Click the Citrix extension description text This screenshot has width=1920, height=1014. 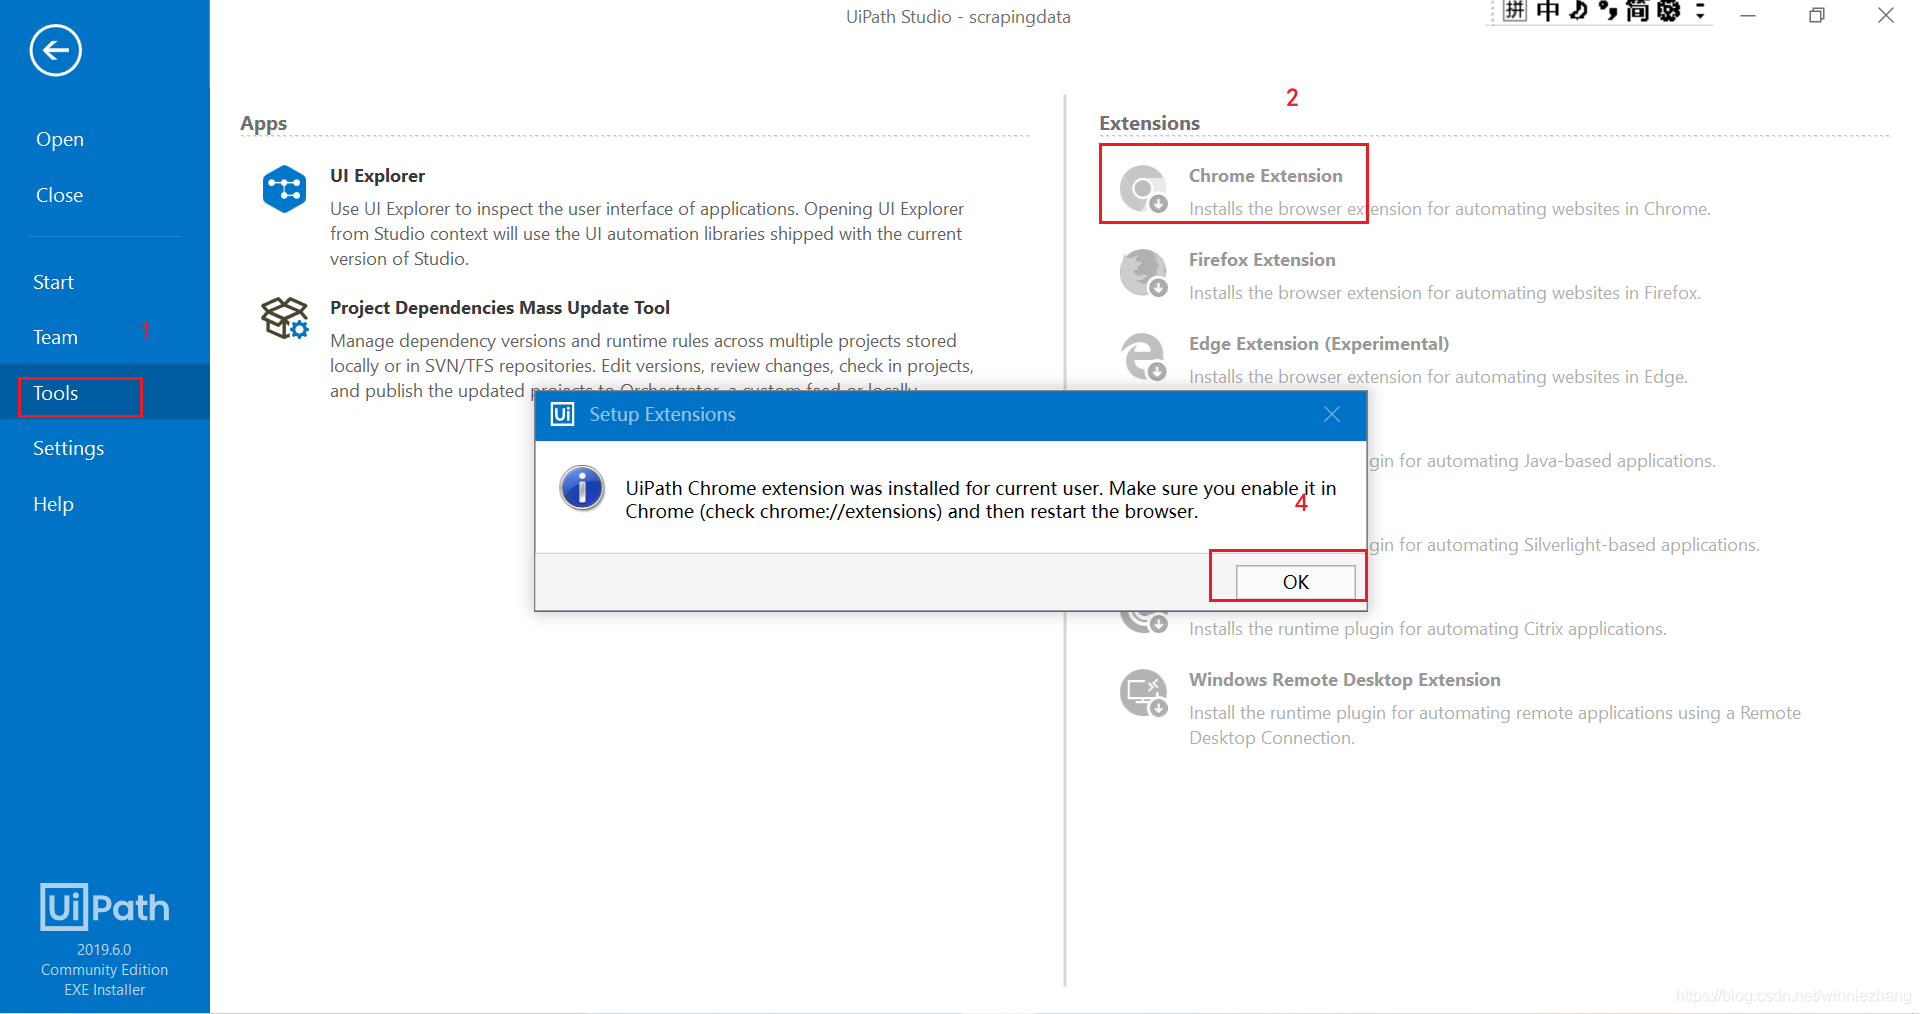coord(1428,629)
